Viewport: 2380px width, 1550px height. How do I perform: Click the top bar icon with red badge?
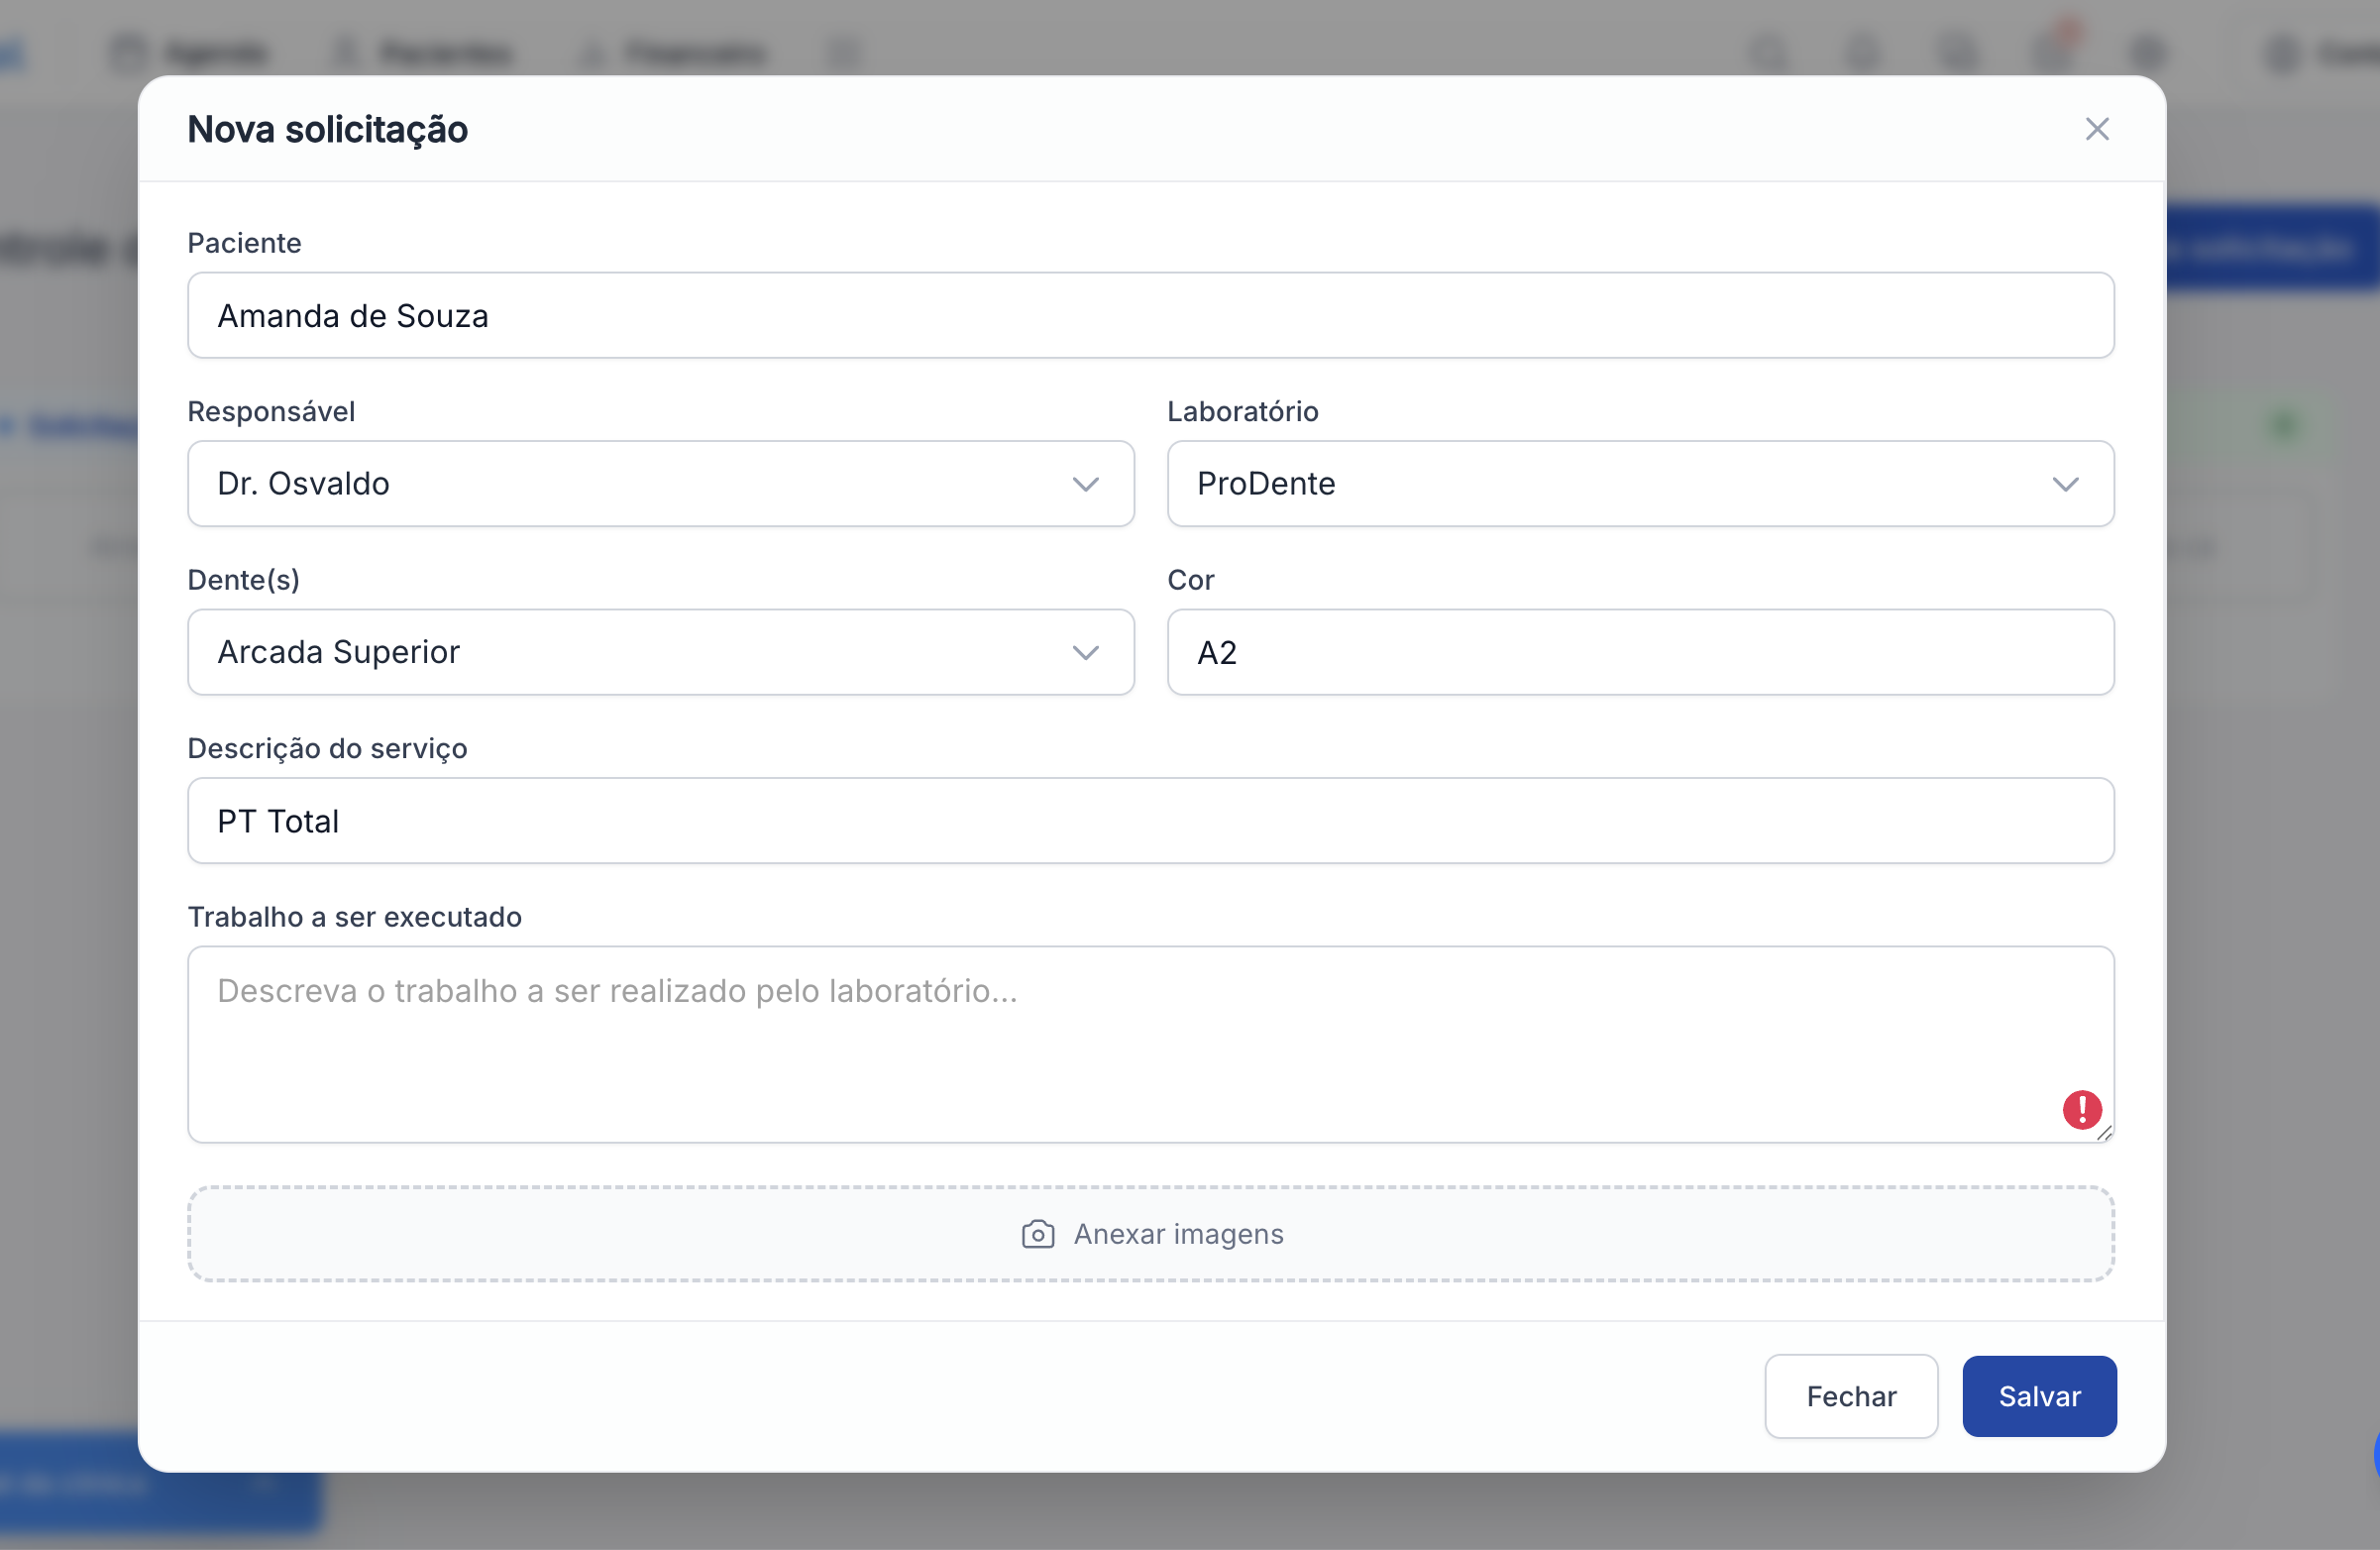pos(2052,50)
